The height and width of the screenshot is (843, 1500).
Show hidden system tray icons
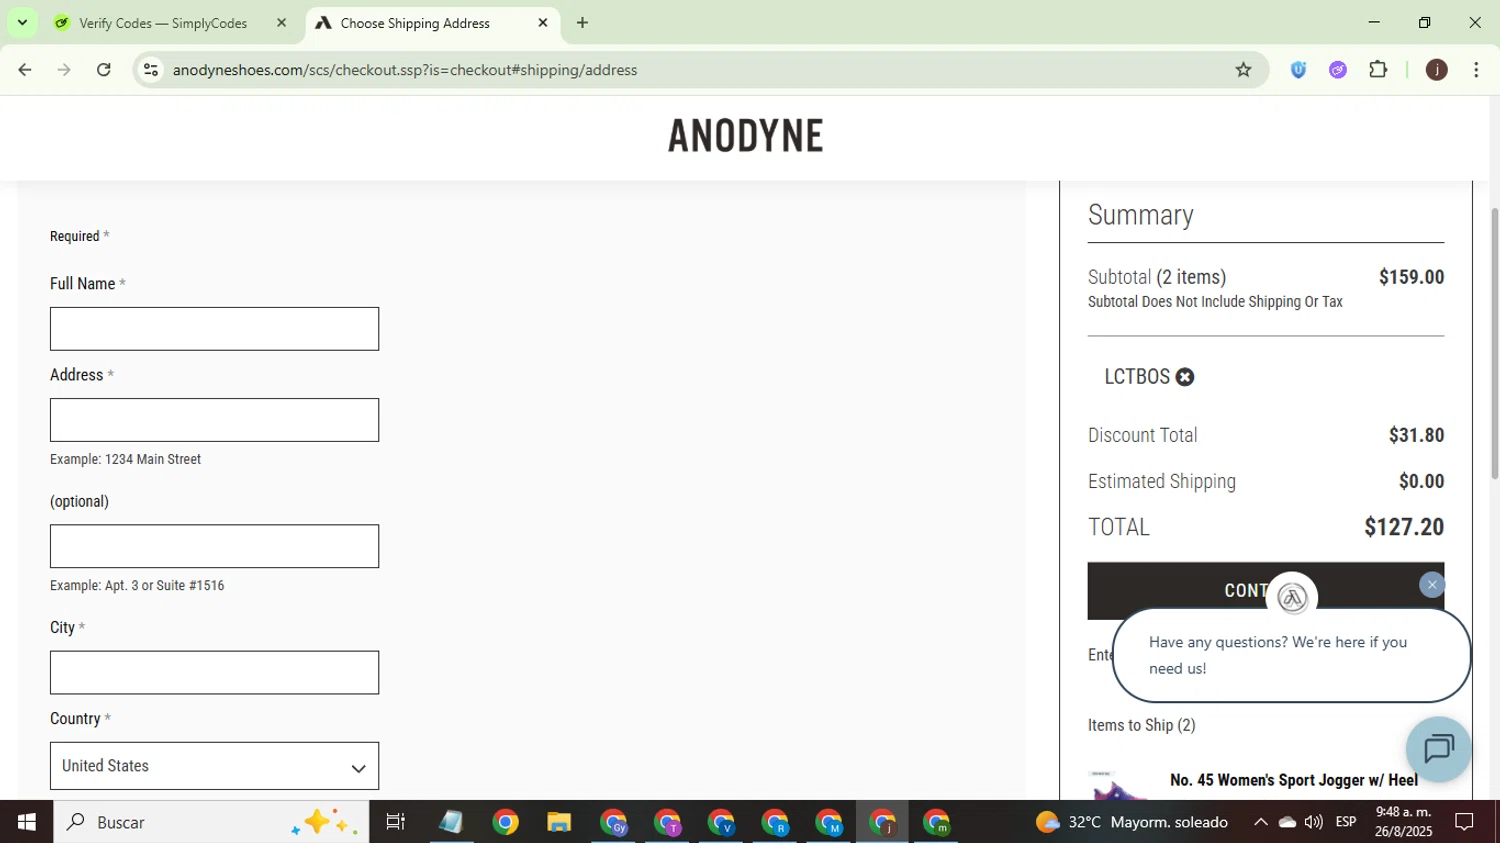pyautogui.click(x=1260, y=822)
